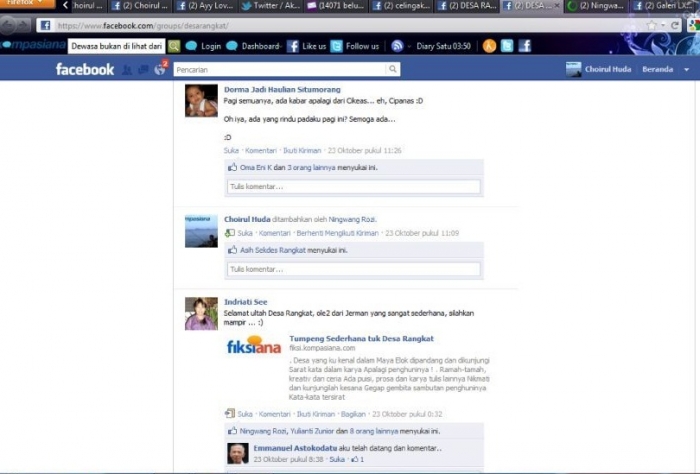Reload the page with refresh icon
Screen dimensions: 700x474
point(675,25)
